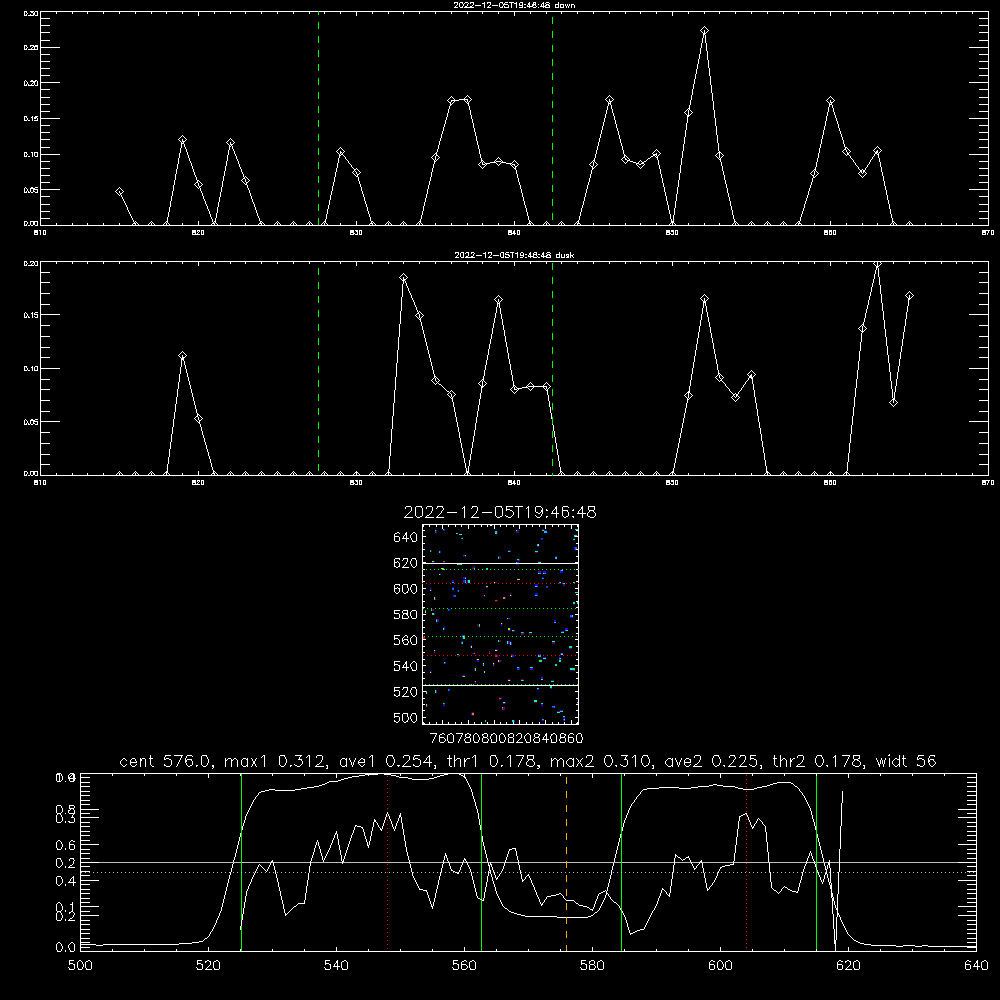Click the second plot title ending in 'dusk'
The height and width of the screenshot is (1000, 1000).
click(514, 255)
